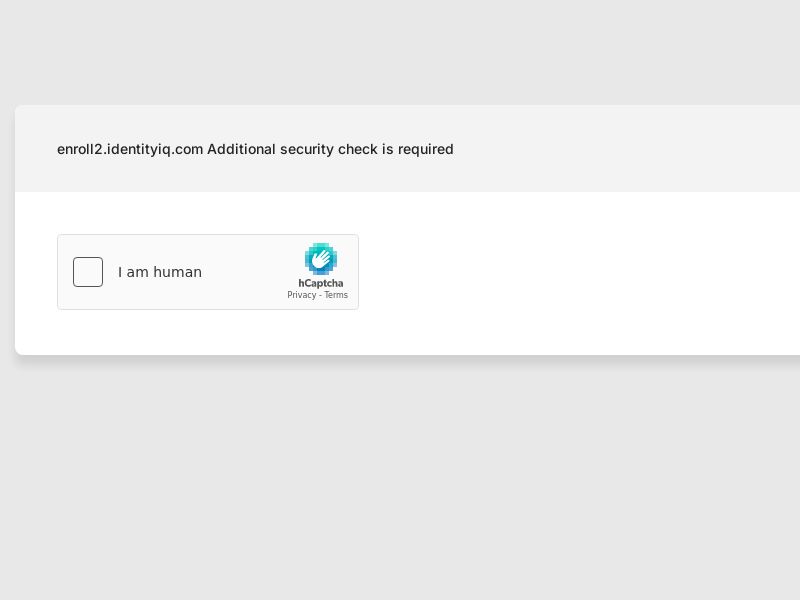
Task: Click the hCaptcha branding text
Action: 321,283
